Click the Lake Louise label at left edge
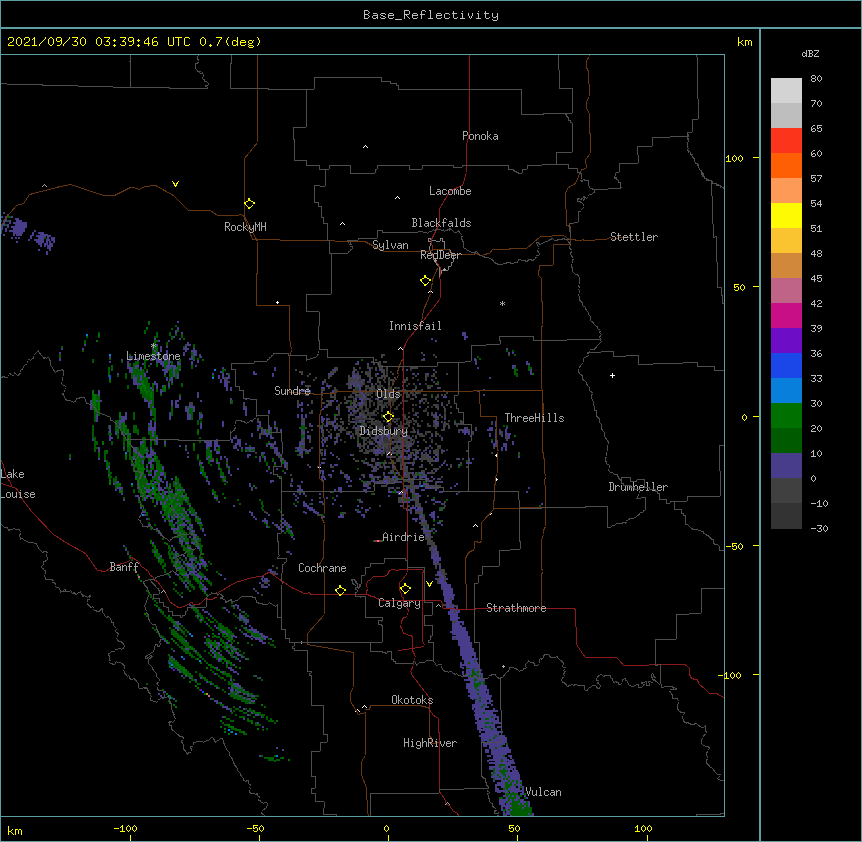862x842 pixels. point(18,484)
